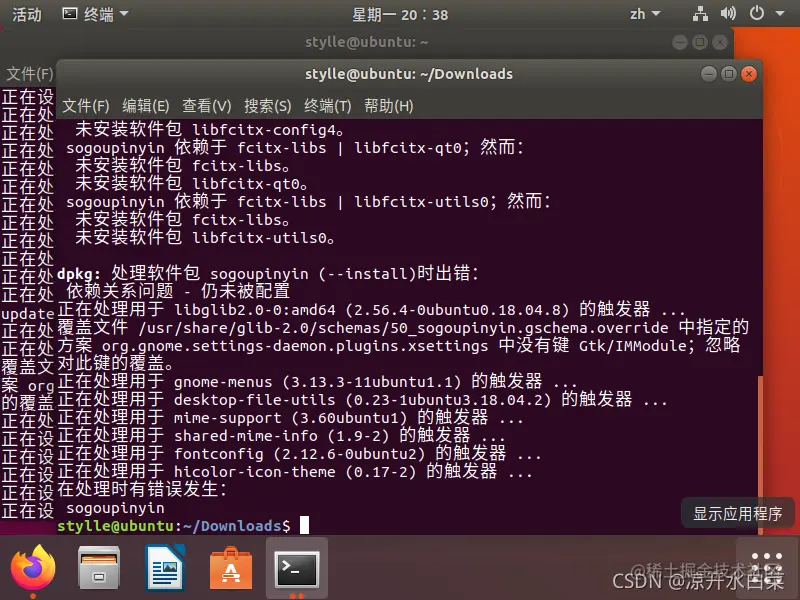Click text 未安装软件包 libfcitx-qt0。
Screen dimensions: 800x600
(191, 183)
